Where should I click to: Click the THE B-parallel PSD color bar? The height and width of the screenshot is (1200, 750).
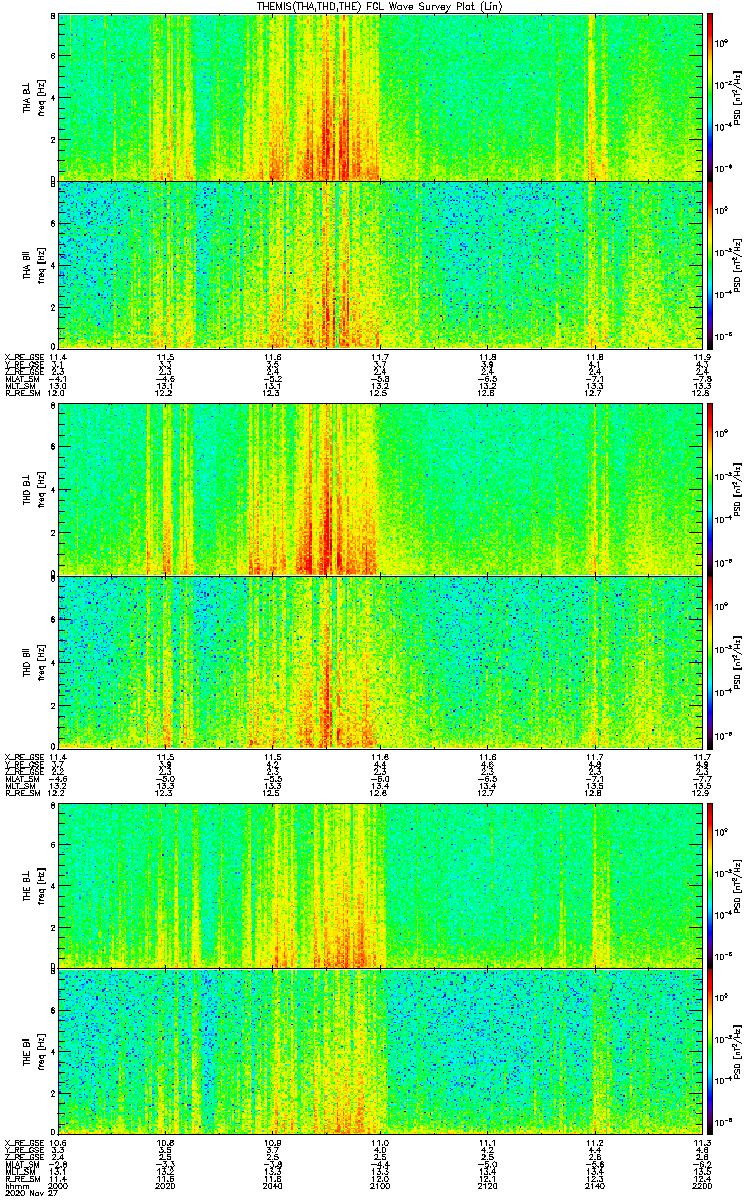click(x=711, y=1050)
